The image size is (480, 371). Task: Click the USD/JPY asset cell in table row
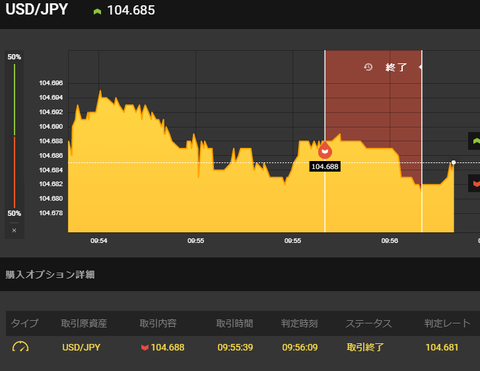pos(81,347)
